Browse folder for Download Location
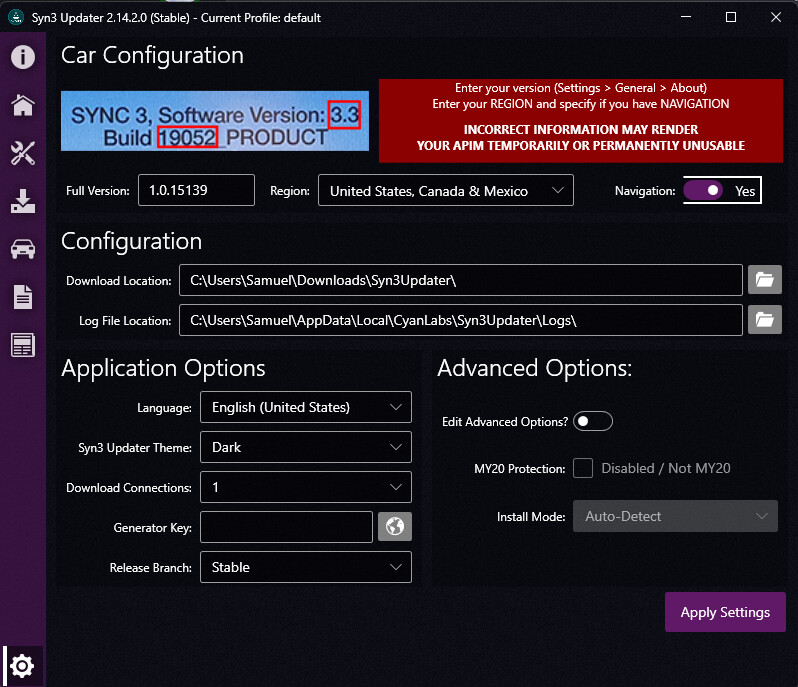 click(764, 280)
